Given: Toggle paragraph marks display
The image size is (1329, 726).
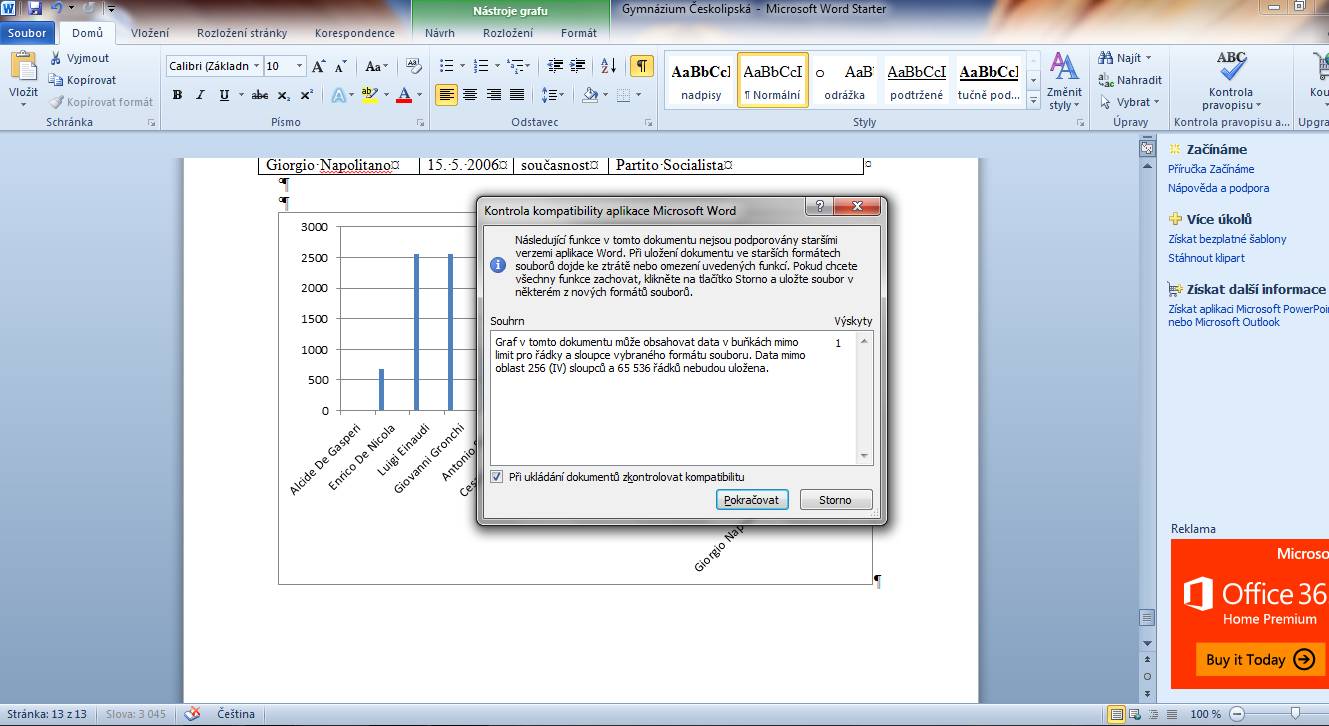Looking at the screenshot, I should click(x=641, y=66).
